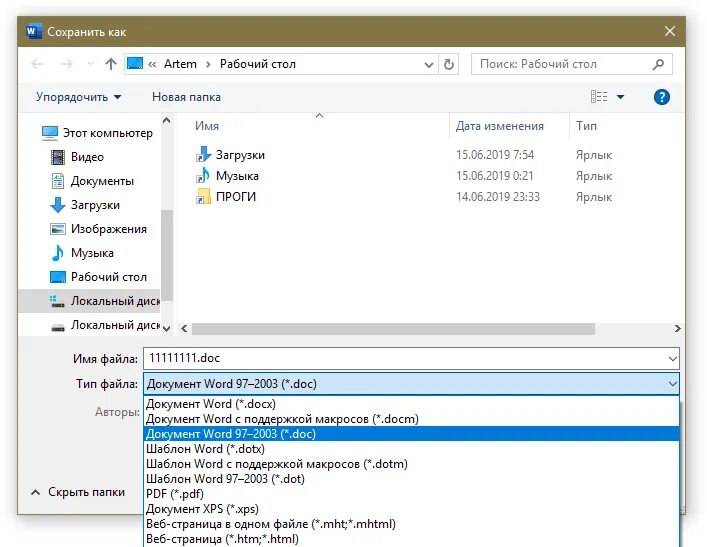Click sidebar scrollbar down arrow
This screenshot has height=547, width=707.
click(166, 329)
